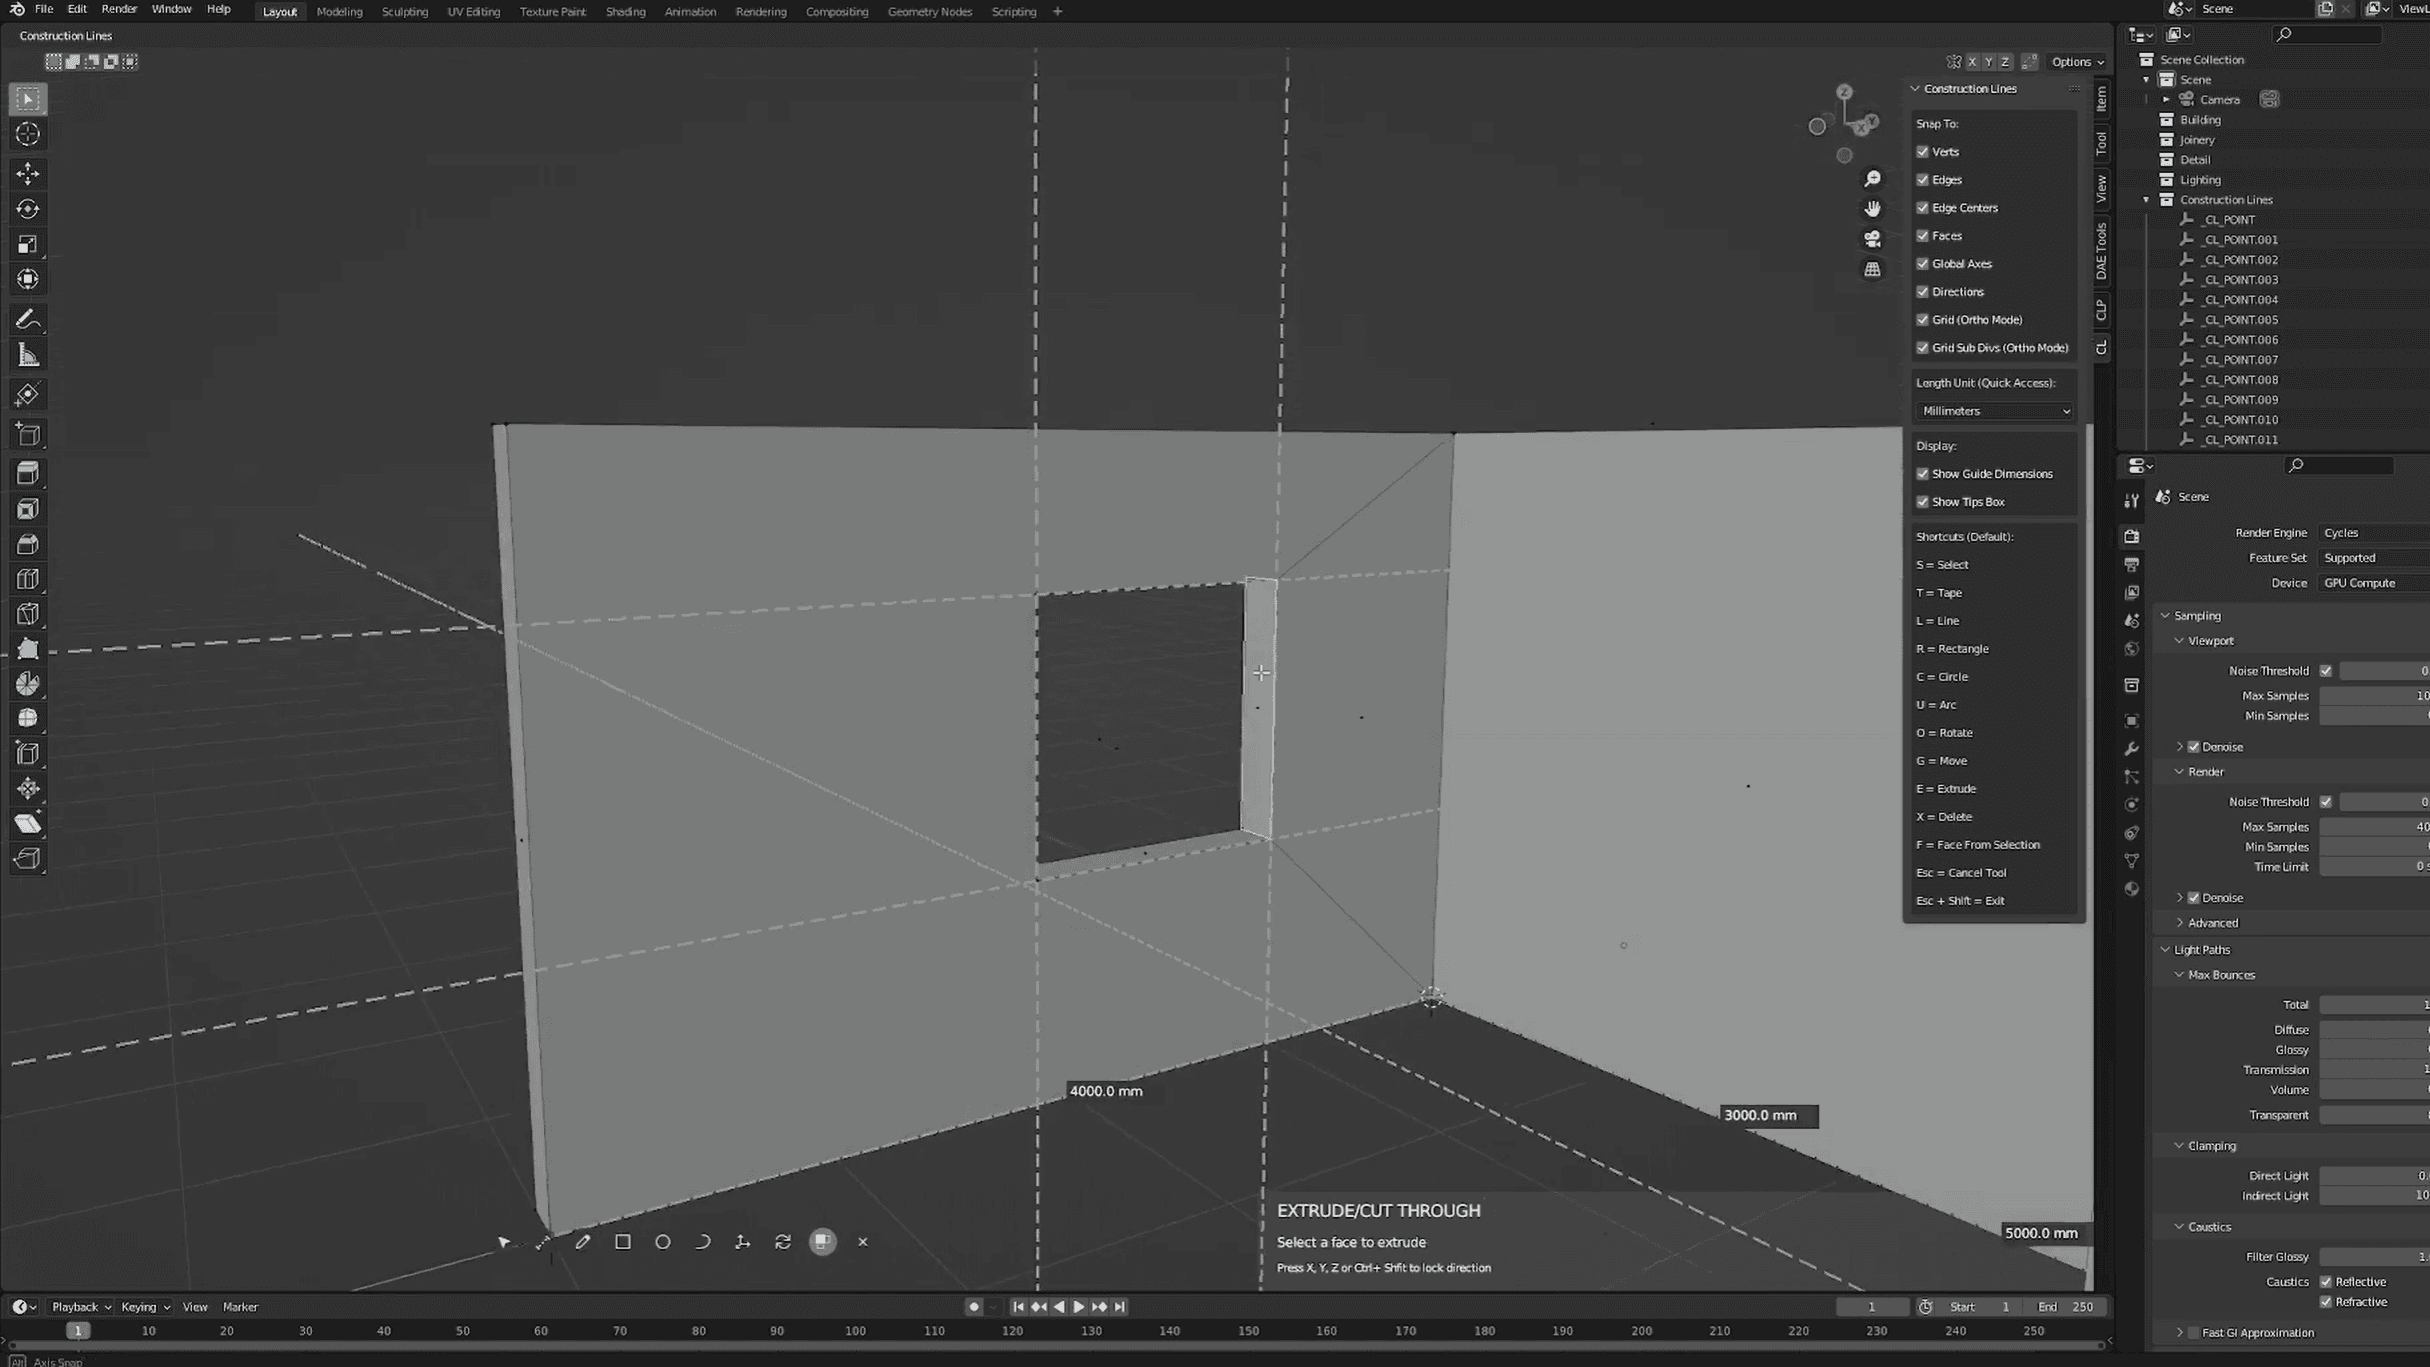Select the Rotate tool
The image size is (2430, 1367).
pyautogui.click(x=28, y=209)
